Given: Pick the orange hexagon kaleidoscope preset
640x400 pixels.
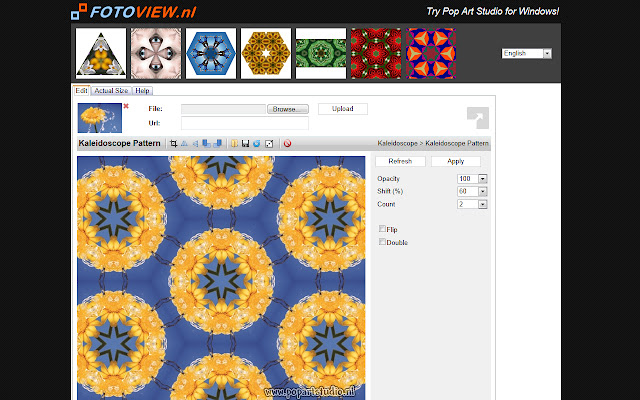Looking at the screenshot, I should click(266, 53).
